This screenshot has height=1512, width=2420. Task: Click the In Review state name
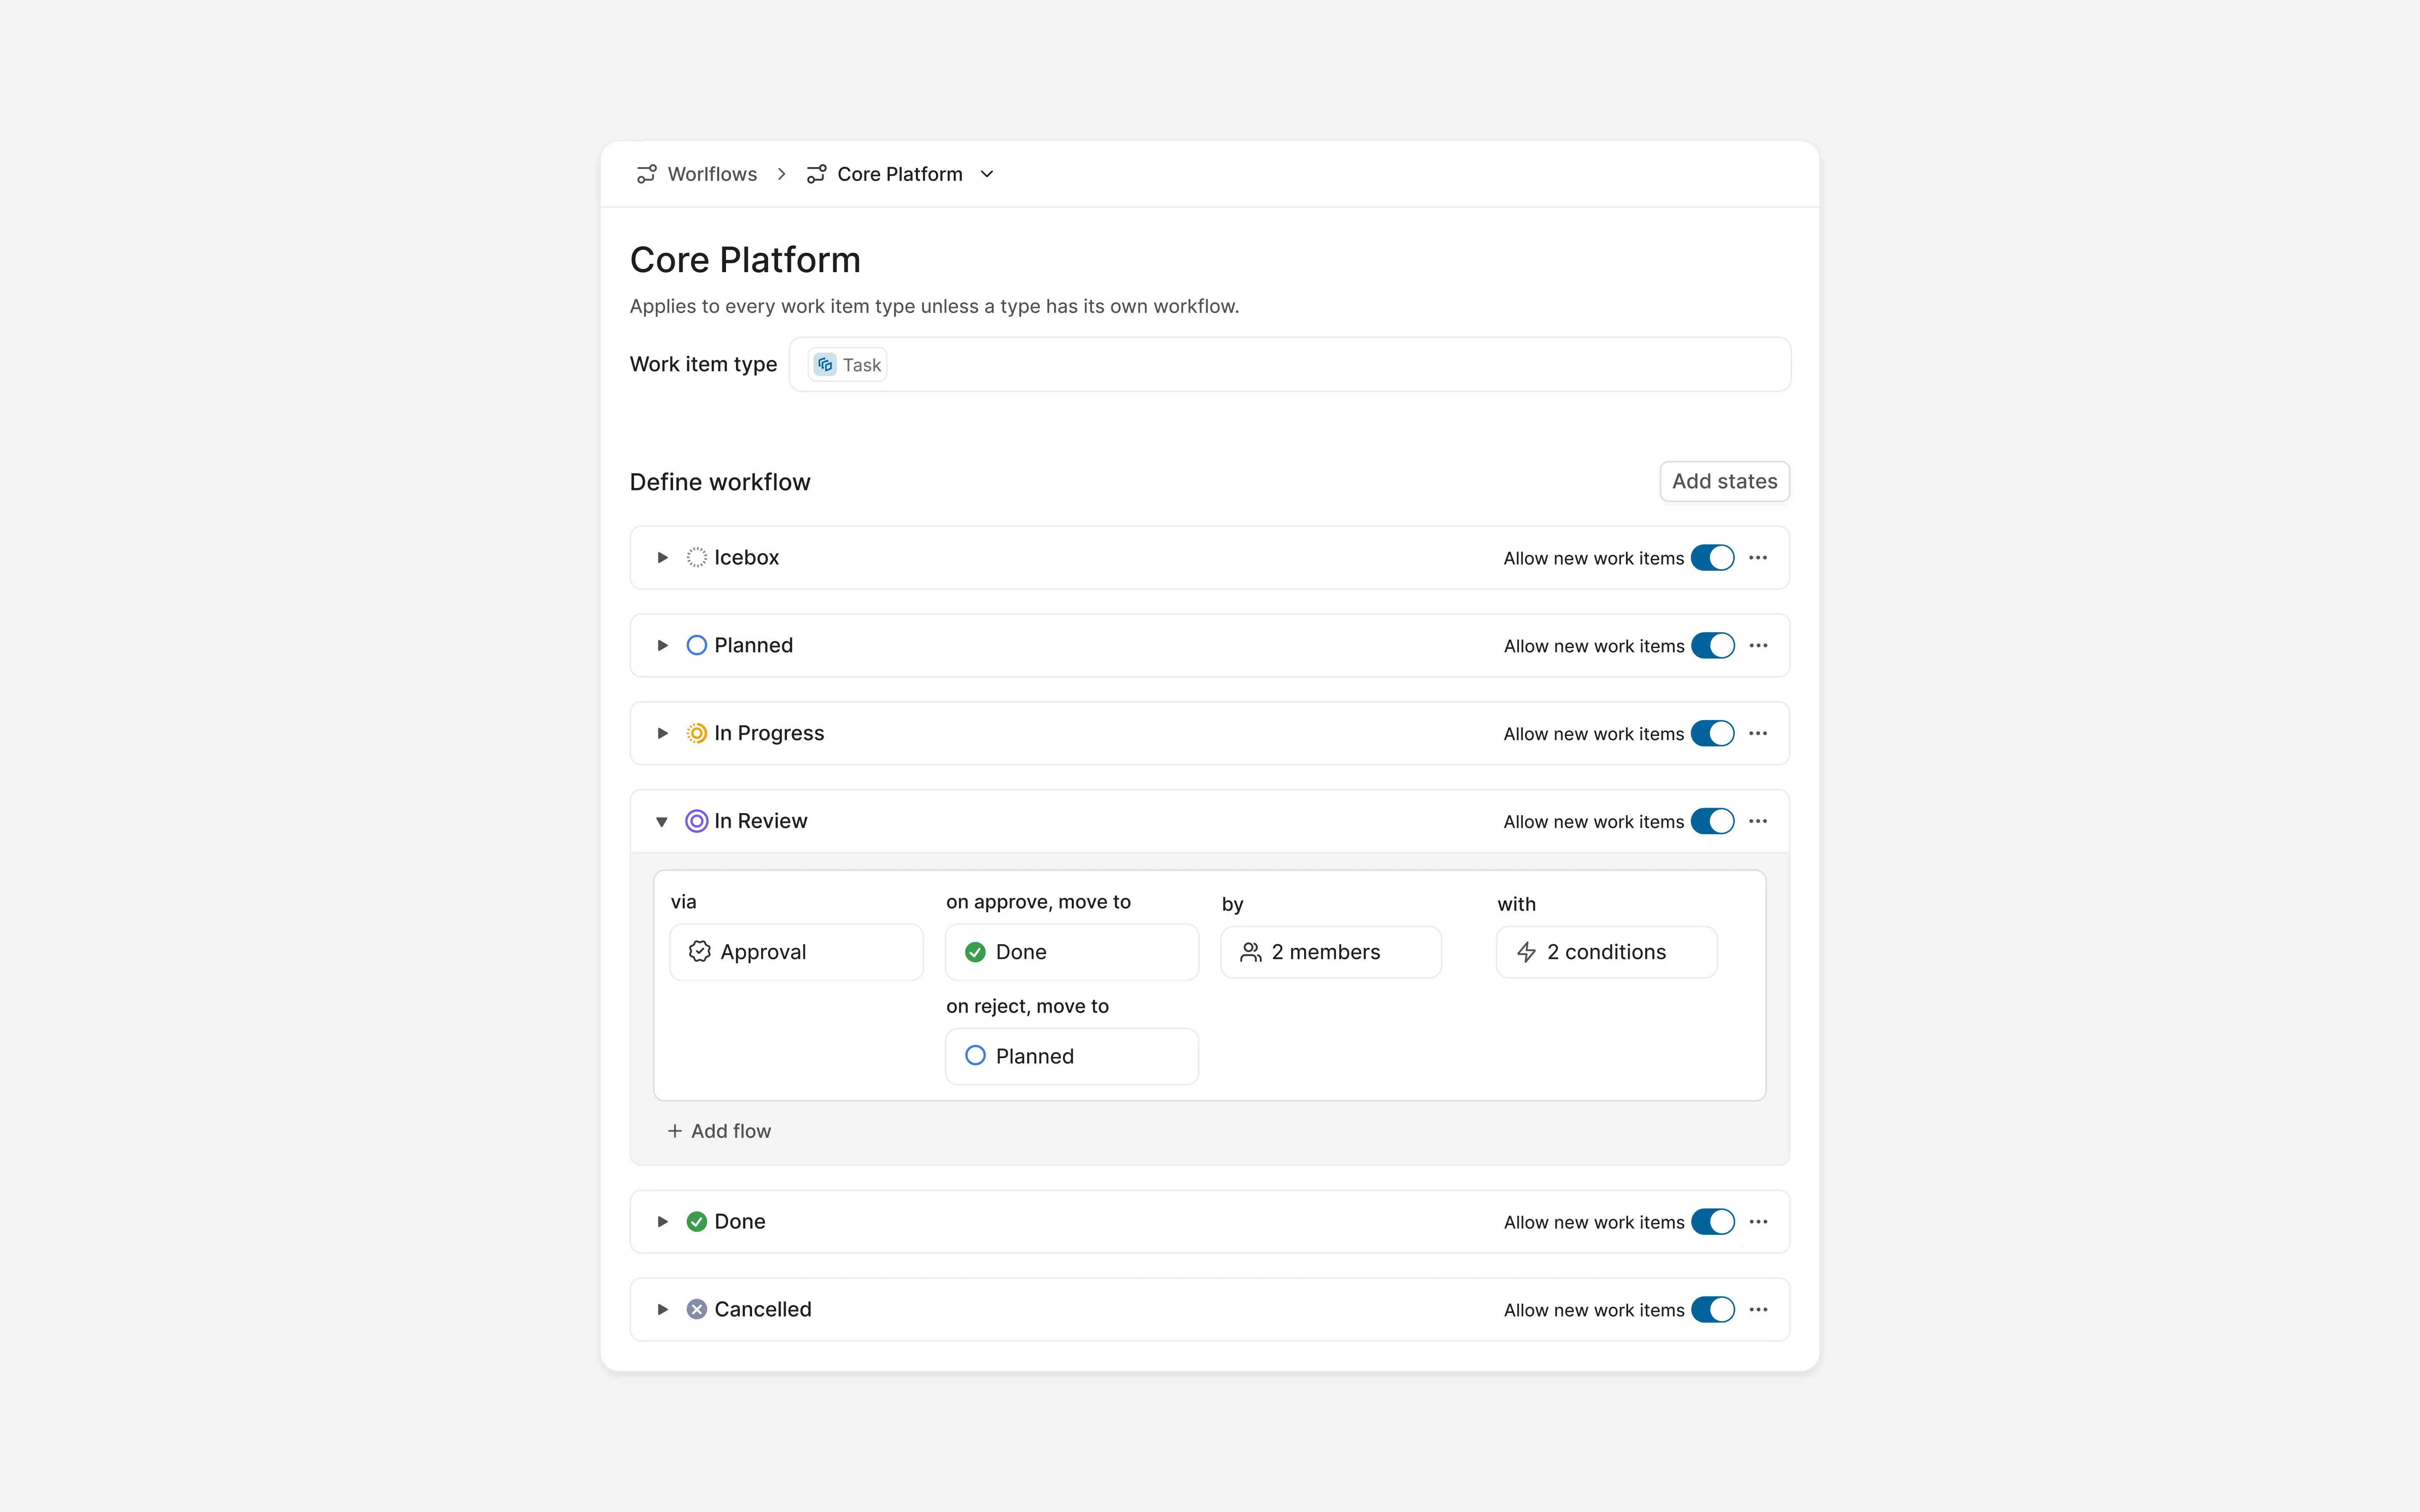[x=761, y=822]
